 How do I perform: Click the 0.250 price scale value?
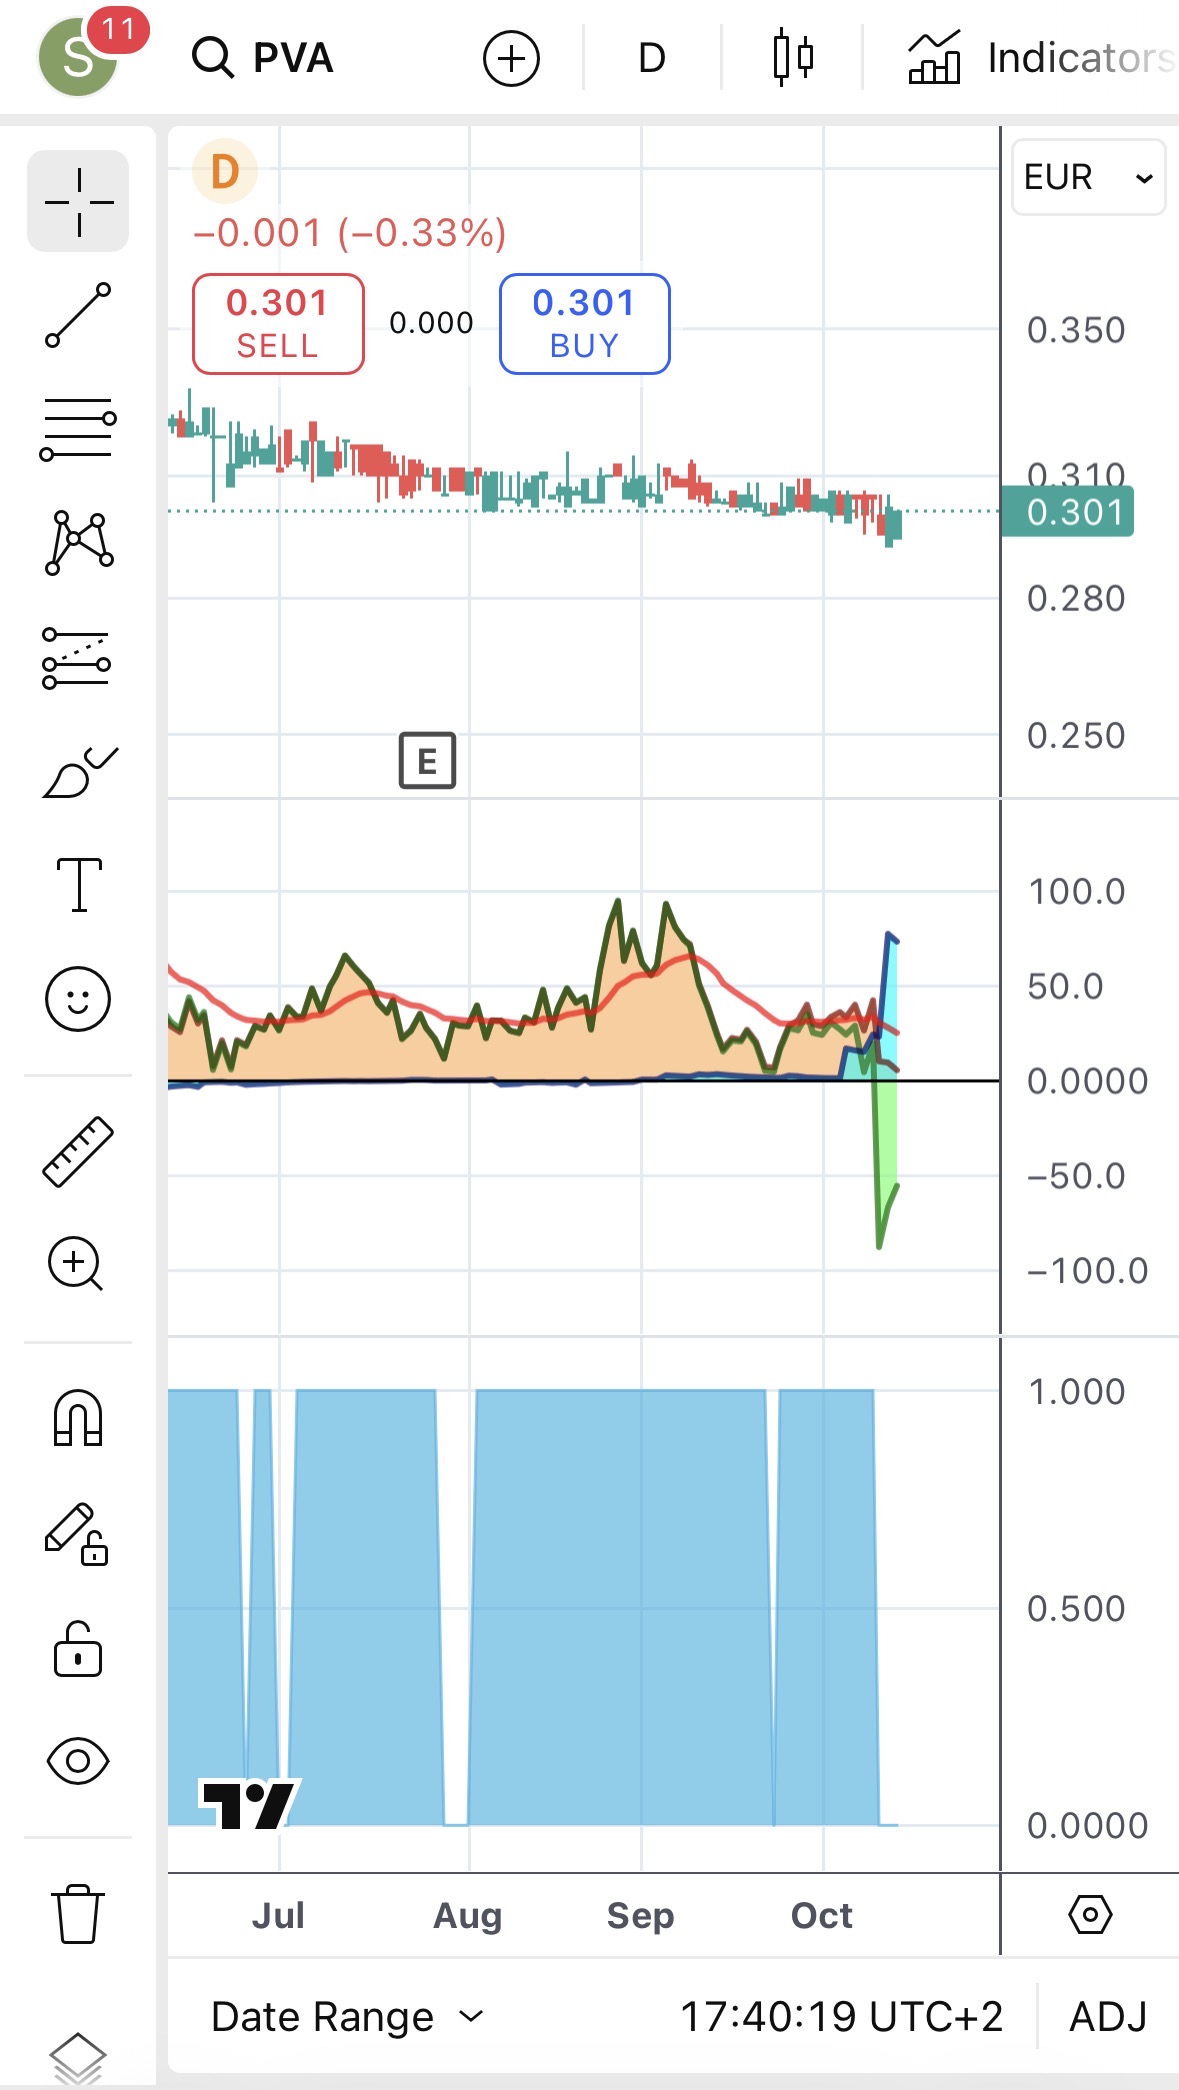click(x=1076, y=736)
